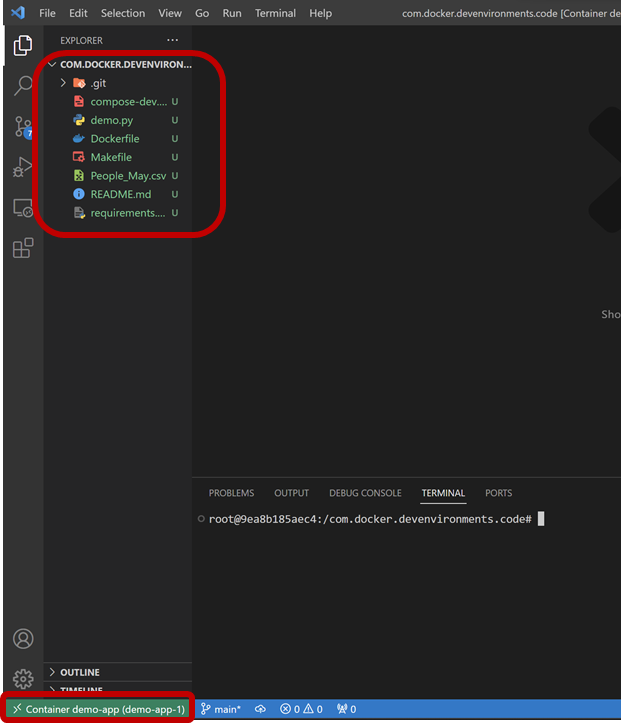Expand the OUTLINE section
This screenshot has width=621, height=723.
tap(118, 672)
